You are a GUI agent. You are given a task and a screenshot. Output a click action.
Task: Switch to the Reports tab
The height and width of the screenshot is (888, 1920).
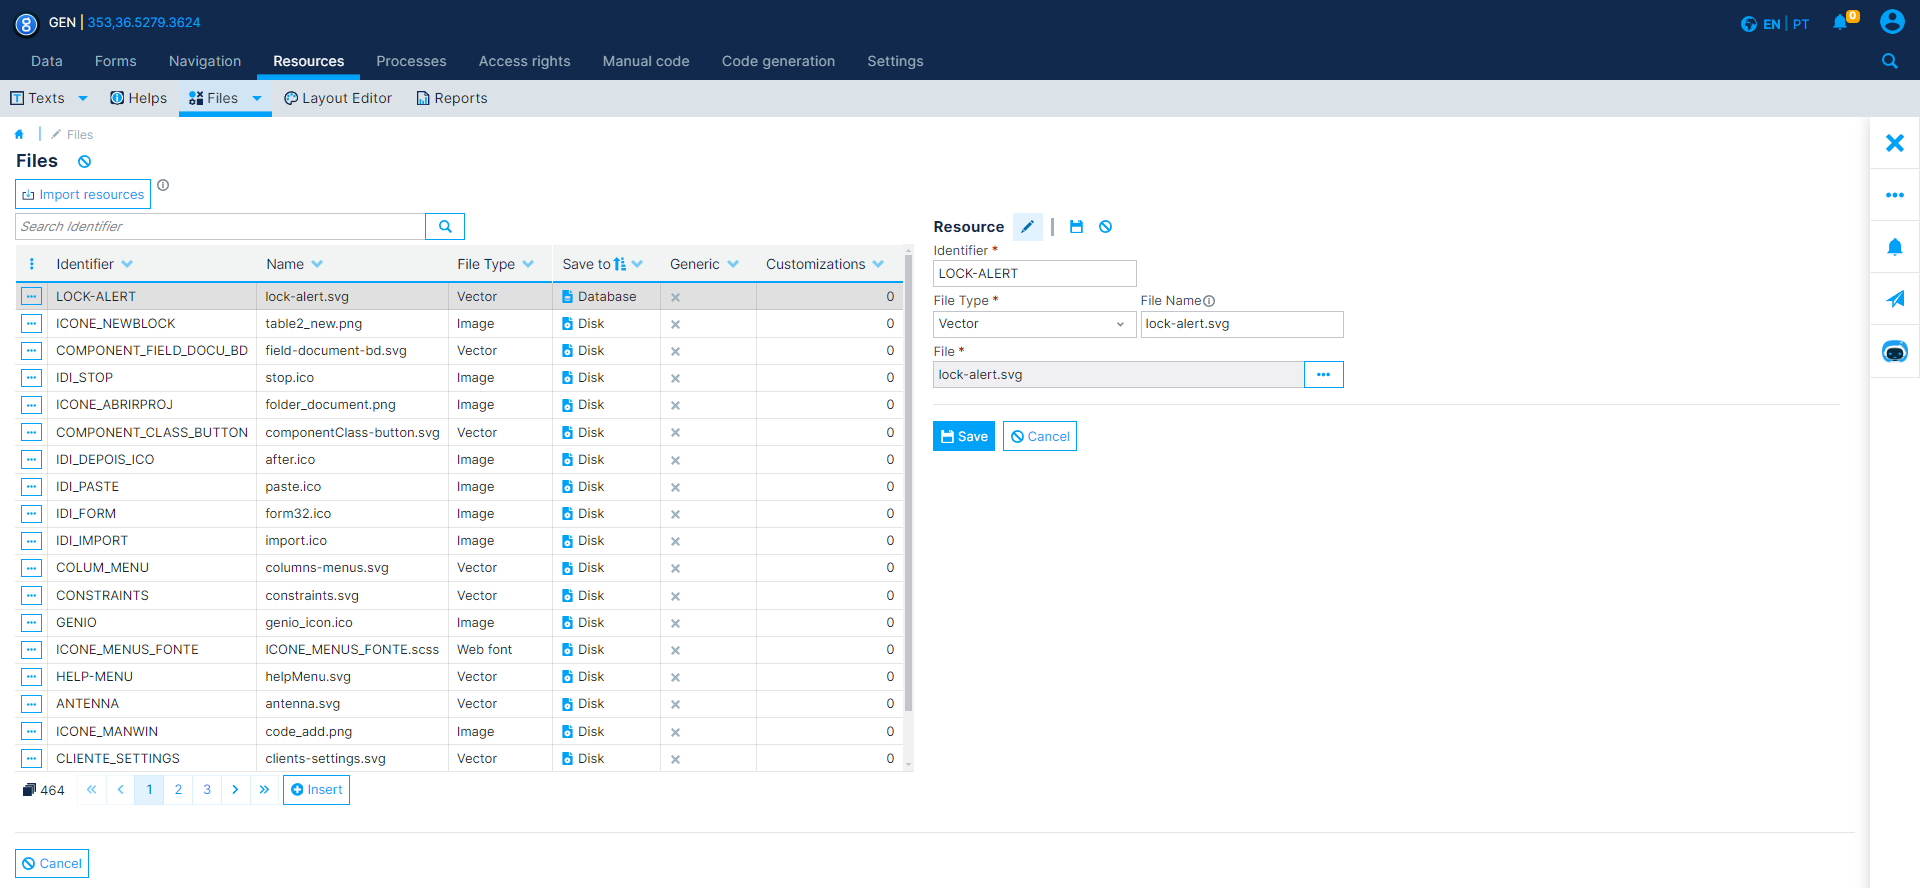tap(452, 98)
